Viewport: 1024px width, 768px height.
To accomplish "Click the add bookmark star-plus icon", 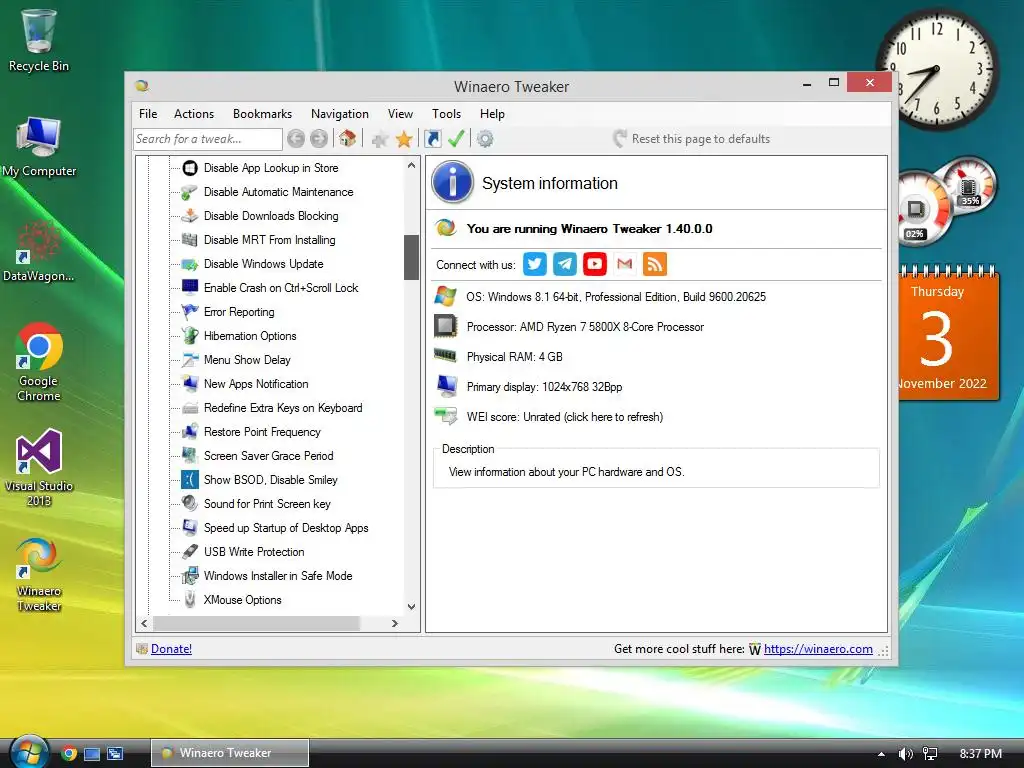I will click(x=380, y=139).
